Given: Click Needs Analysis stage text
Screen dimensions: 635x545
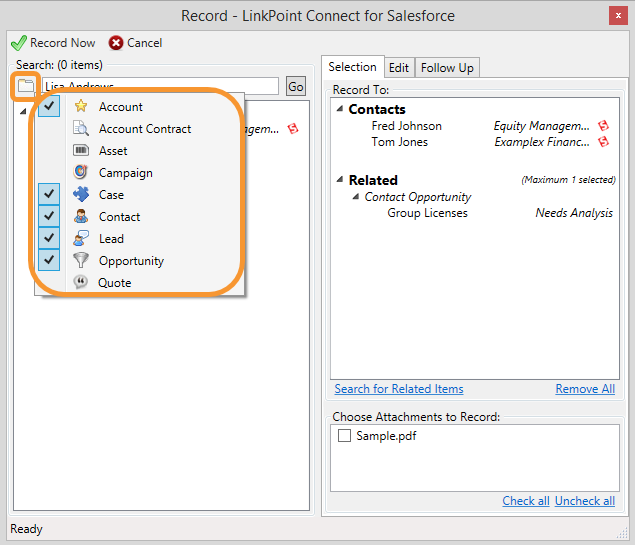Looking at the screenshot, I should [574, 213].
